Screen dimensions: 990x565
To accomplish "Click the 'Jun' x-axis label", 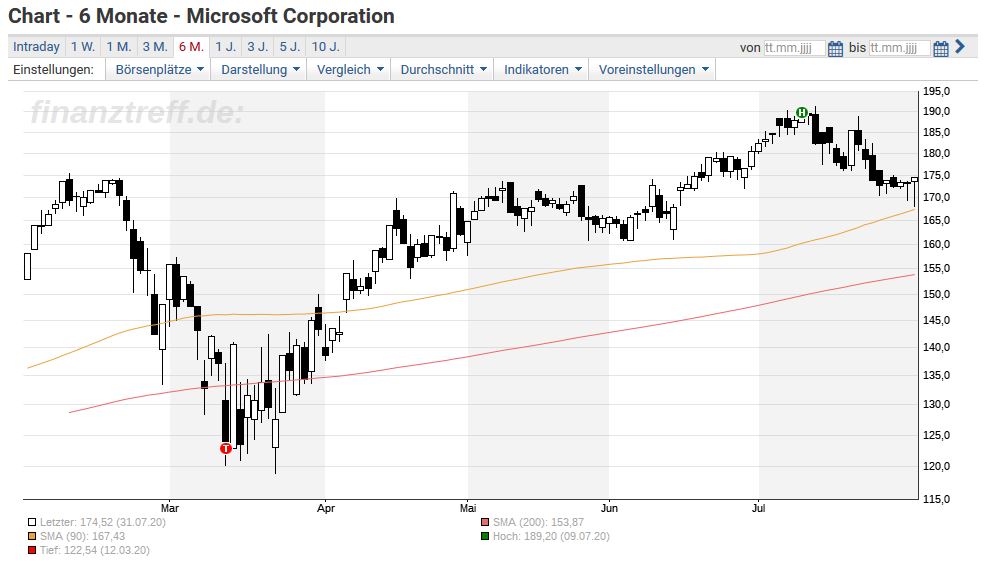I will pyautogui.click(x=609, y=508).
